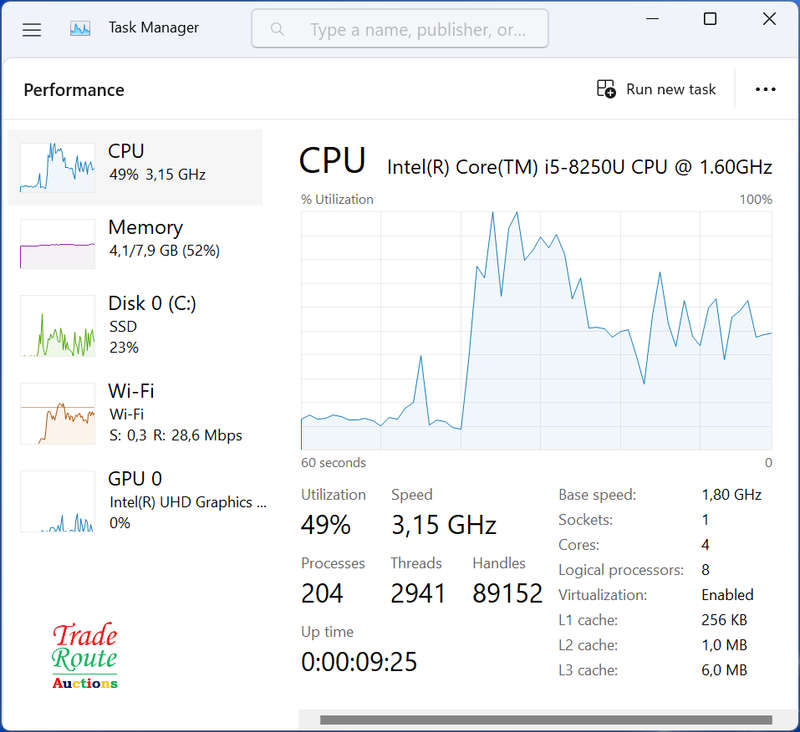800x732 pixels.
Task: Click the Memory mini graph thumbnail
Action: [58, 244]
